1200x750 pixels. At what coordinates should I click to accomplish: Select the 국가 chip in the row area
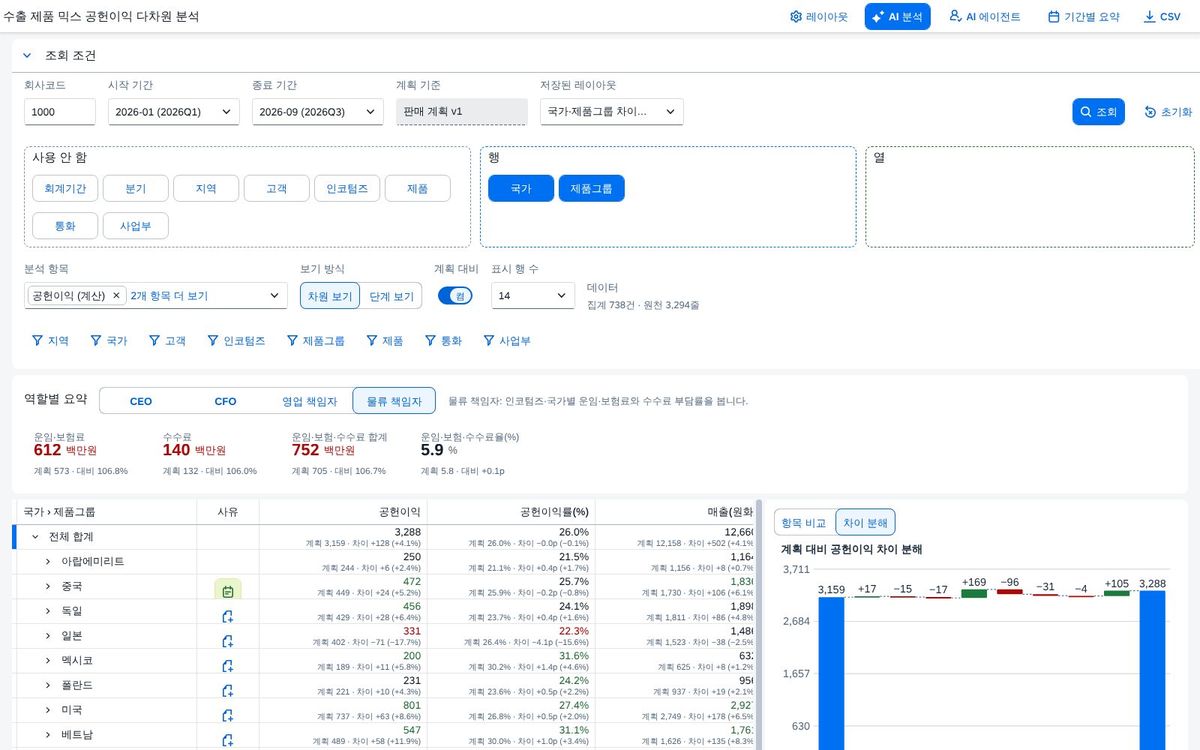coord(521,188)
